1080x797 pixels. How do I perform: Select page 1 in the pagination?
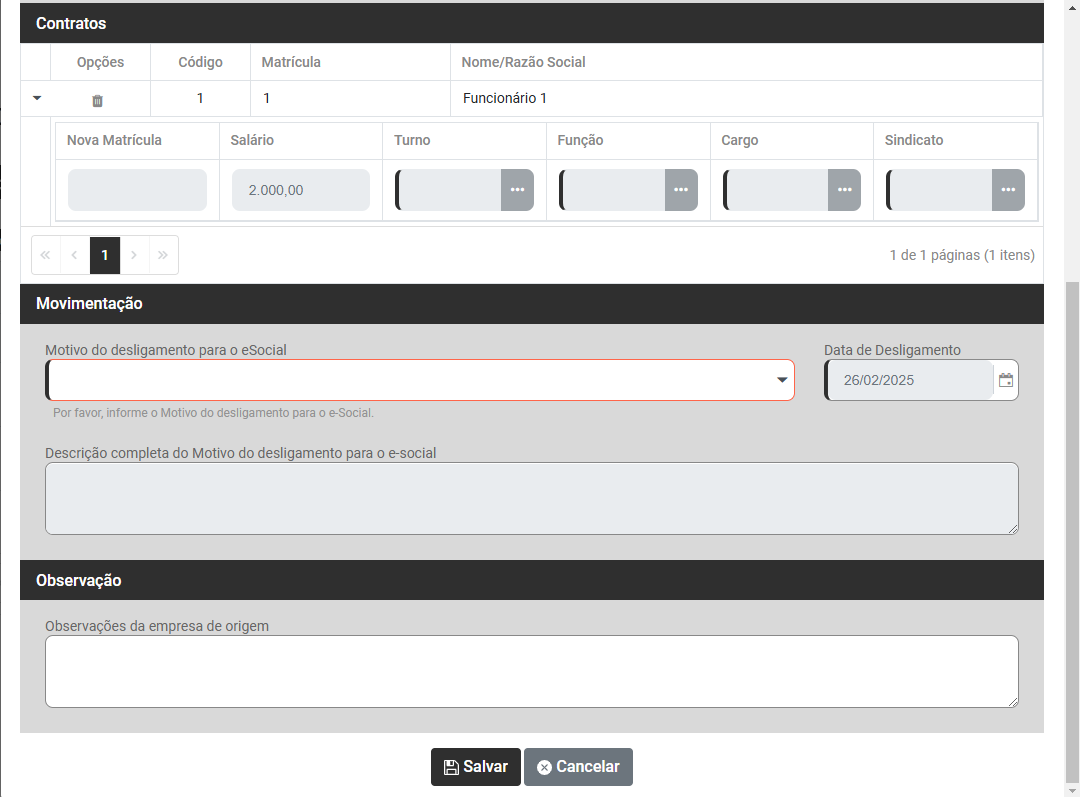(x=105, y=256)
